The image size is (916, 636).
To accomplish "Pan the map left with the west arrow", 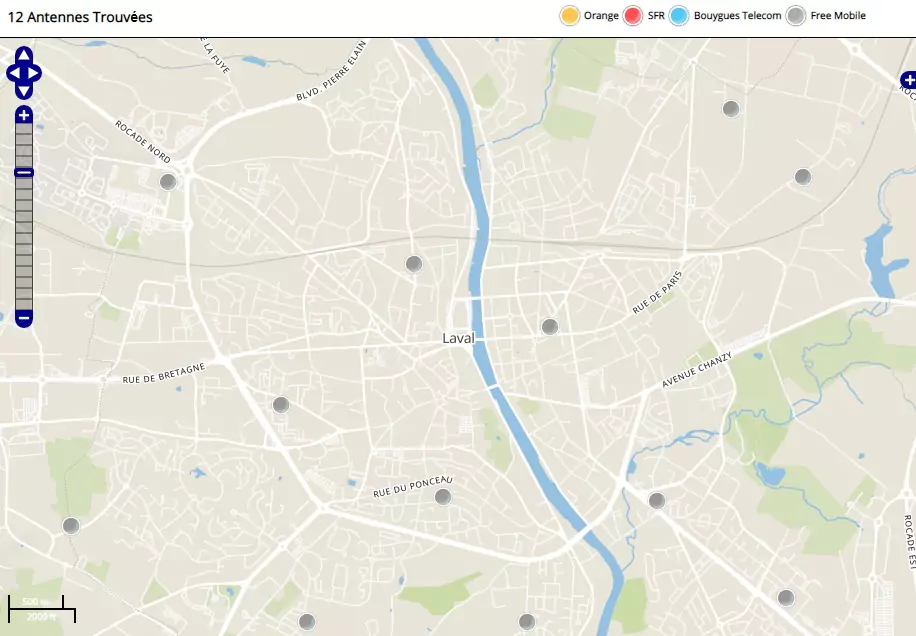I will pos(13,73).
